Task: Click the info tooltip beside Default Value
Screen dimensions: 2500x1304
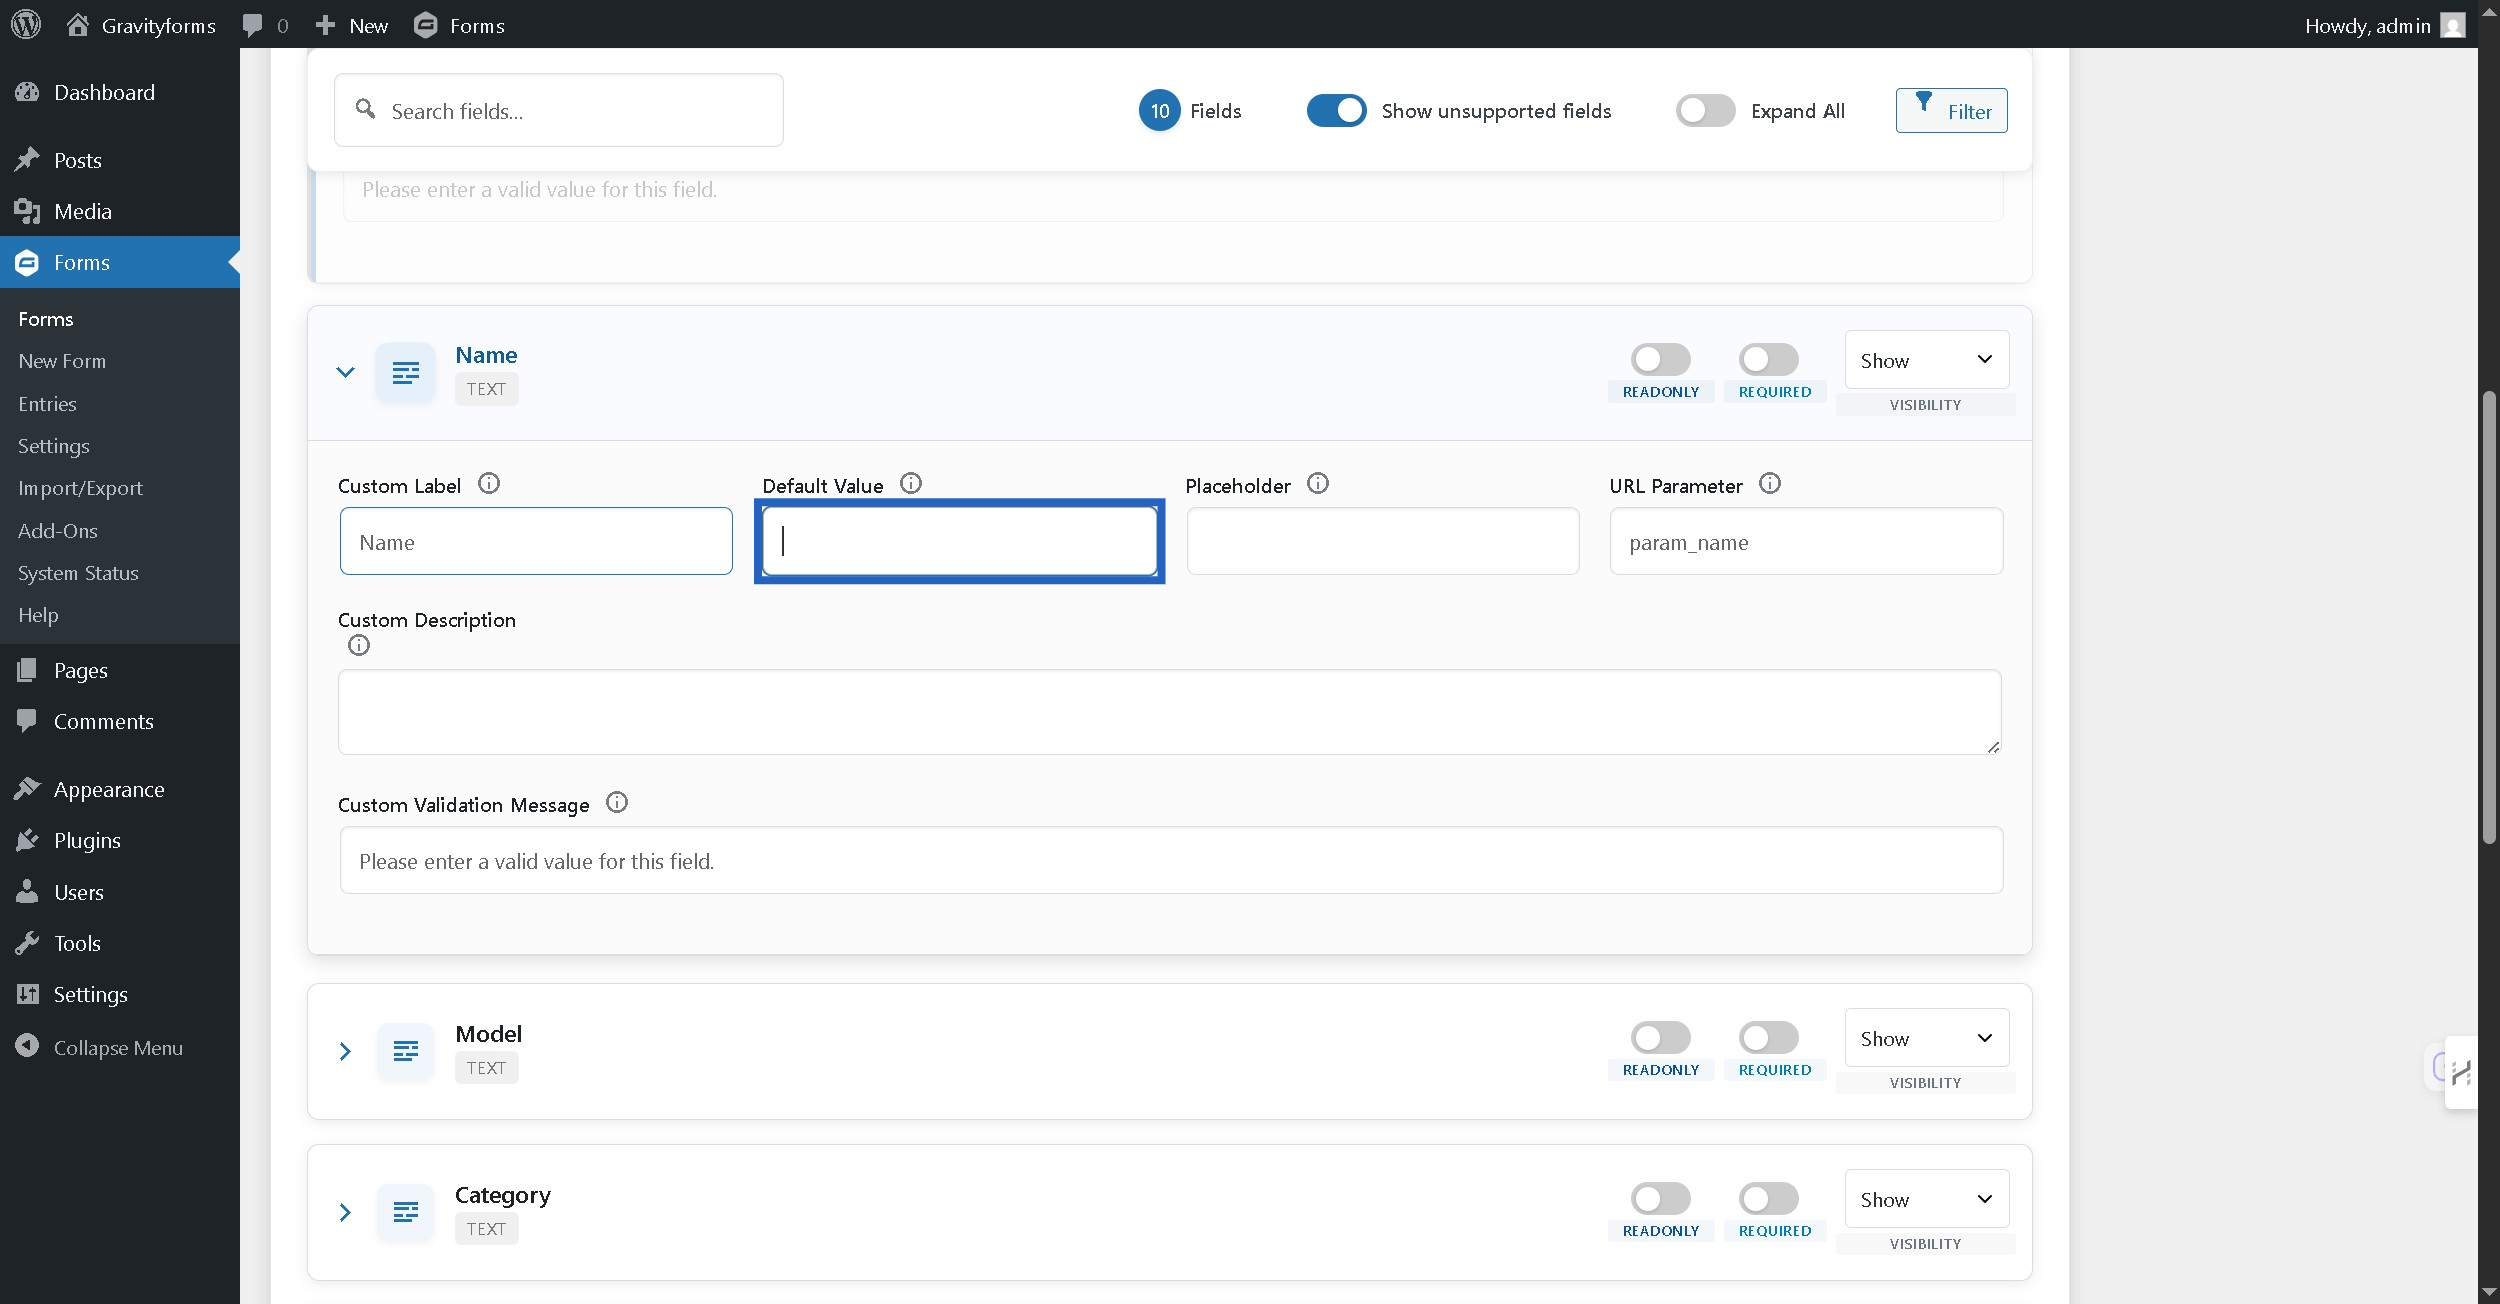Action: click(x=910, y=483)
